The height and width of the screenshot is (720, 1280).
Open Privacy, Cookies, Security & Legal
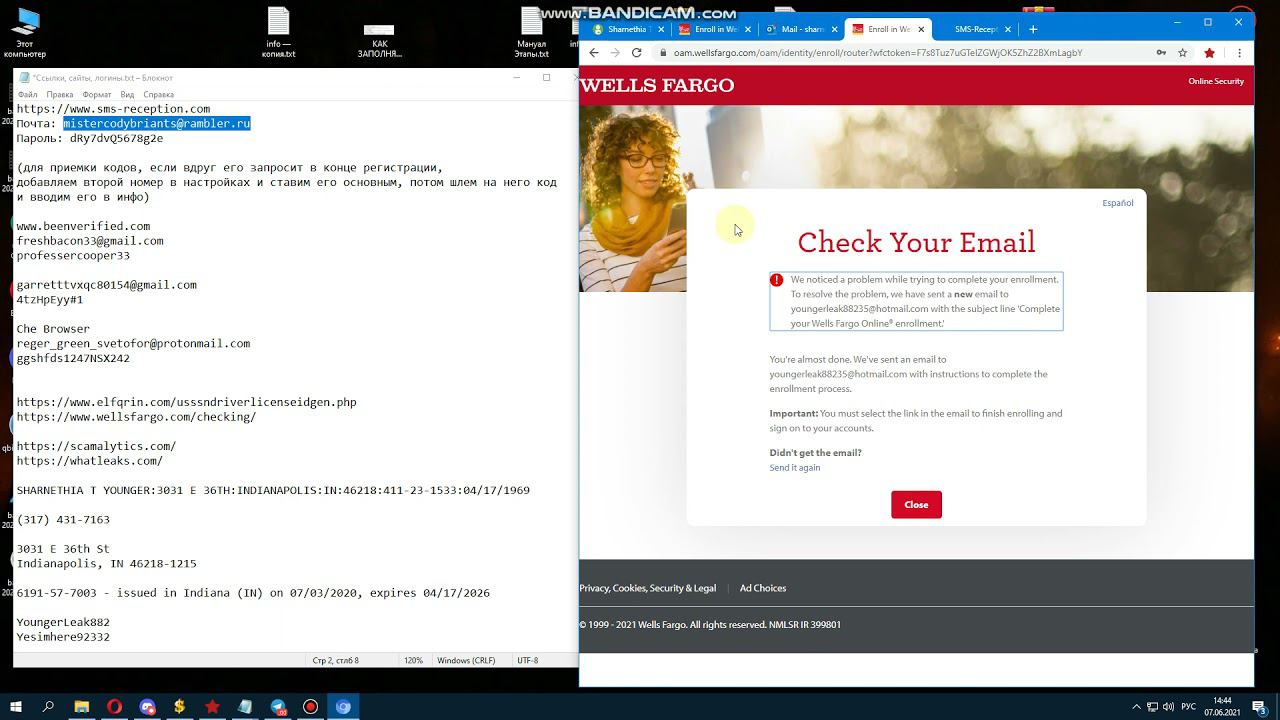(647, 588)
